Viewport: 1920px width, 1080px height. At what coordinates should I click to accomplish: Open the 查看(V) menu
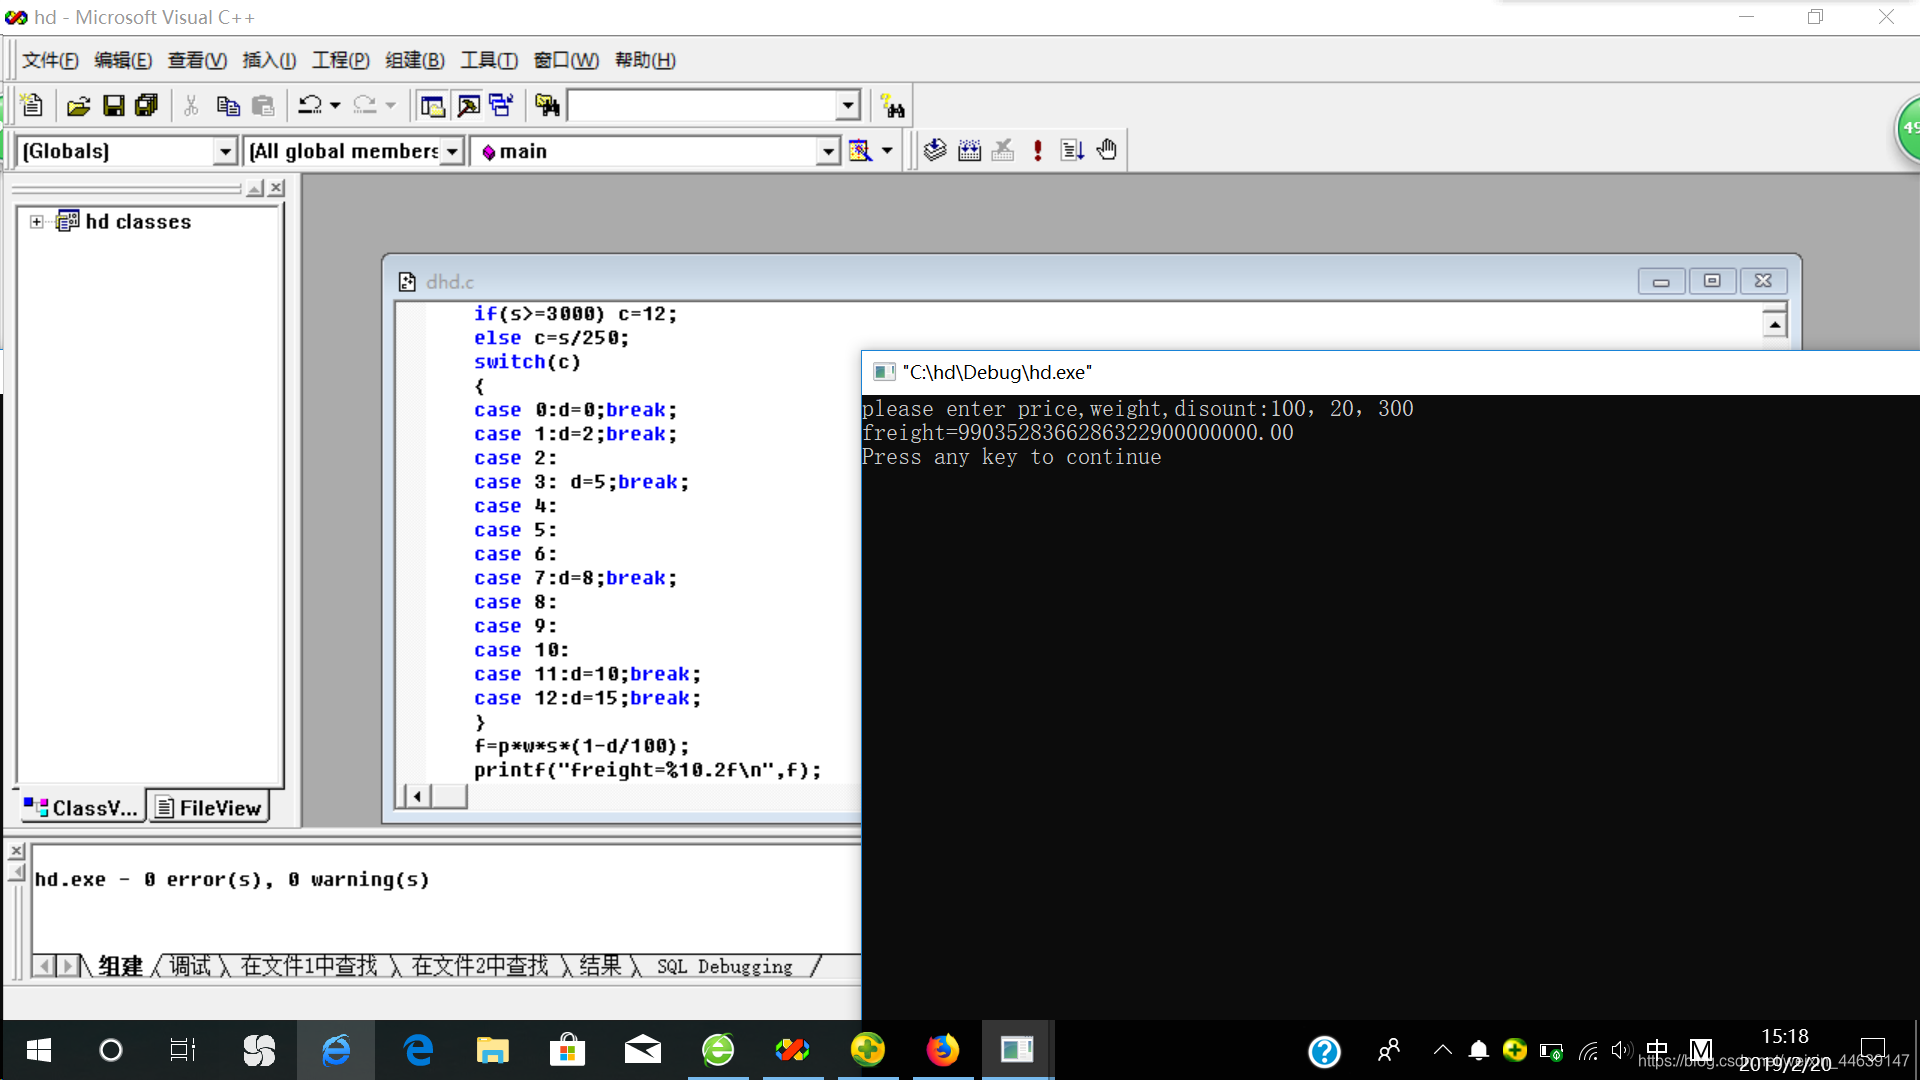(x=197, y=60)
